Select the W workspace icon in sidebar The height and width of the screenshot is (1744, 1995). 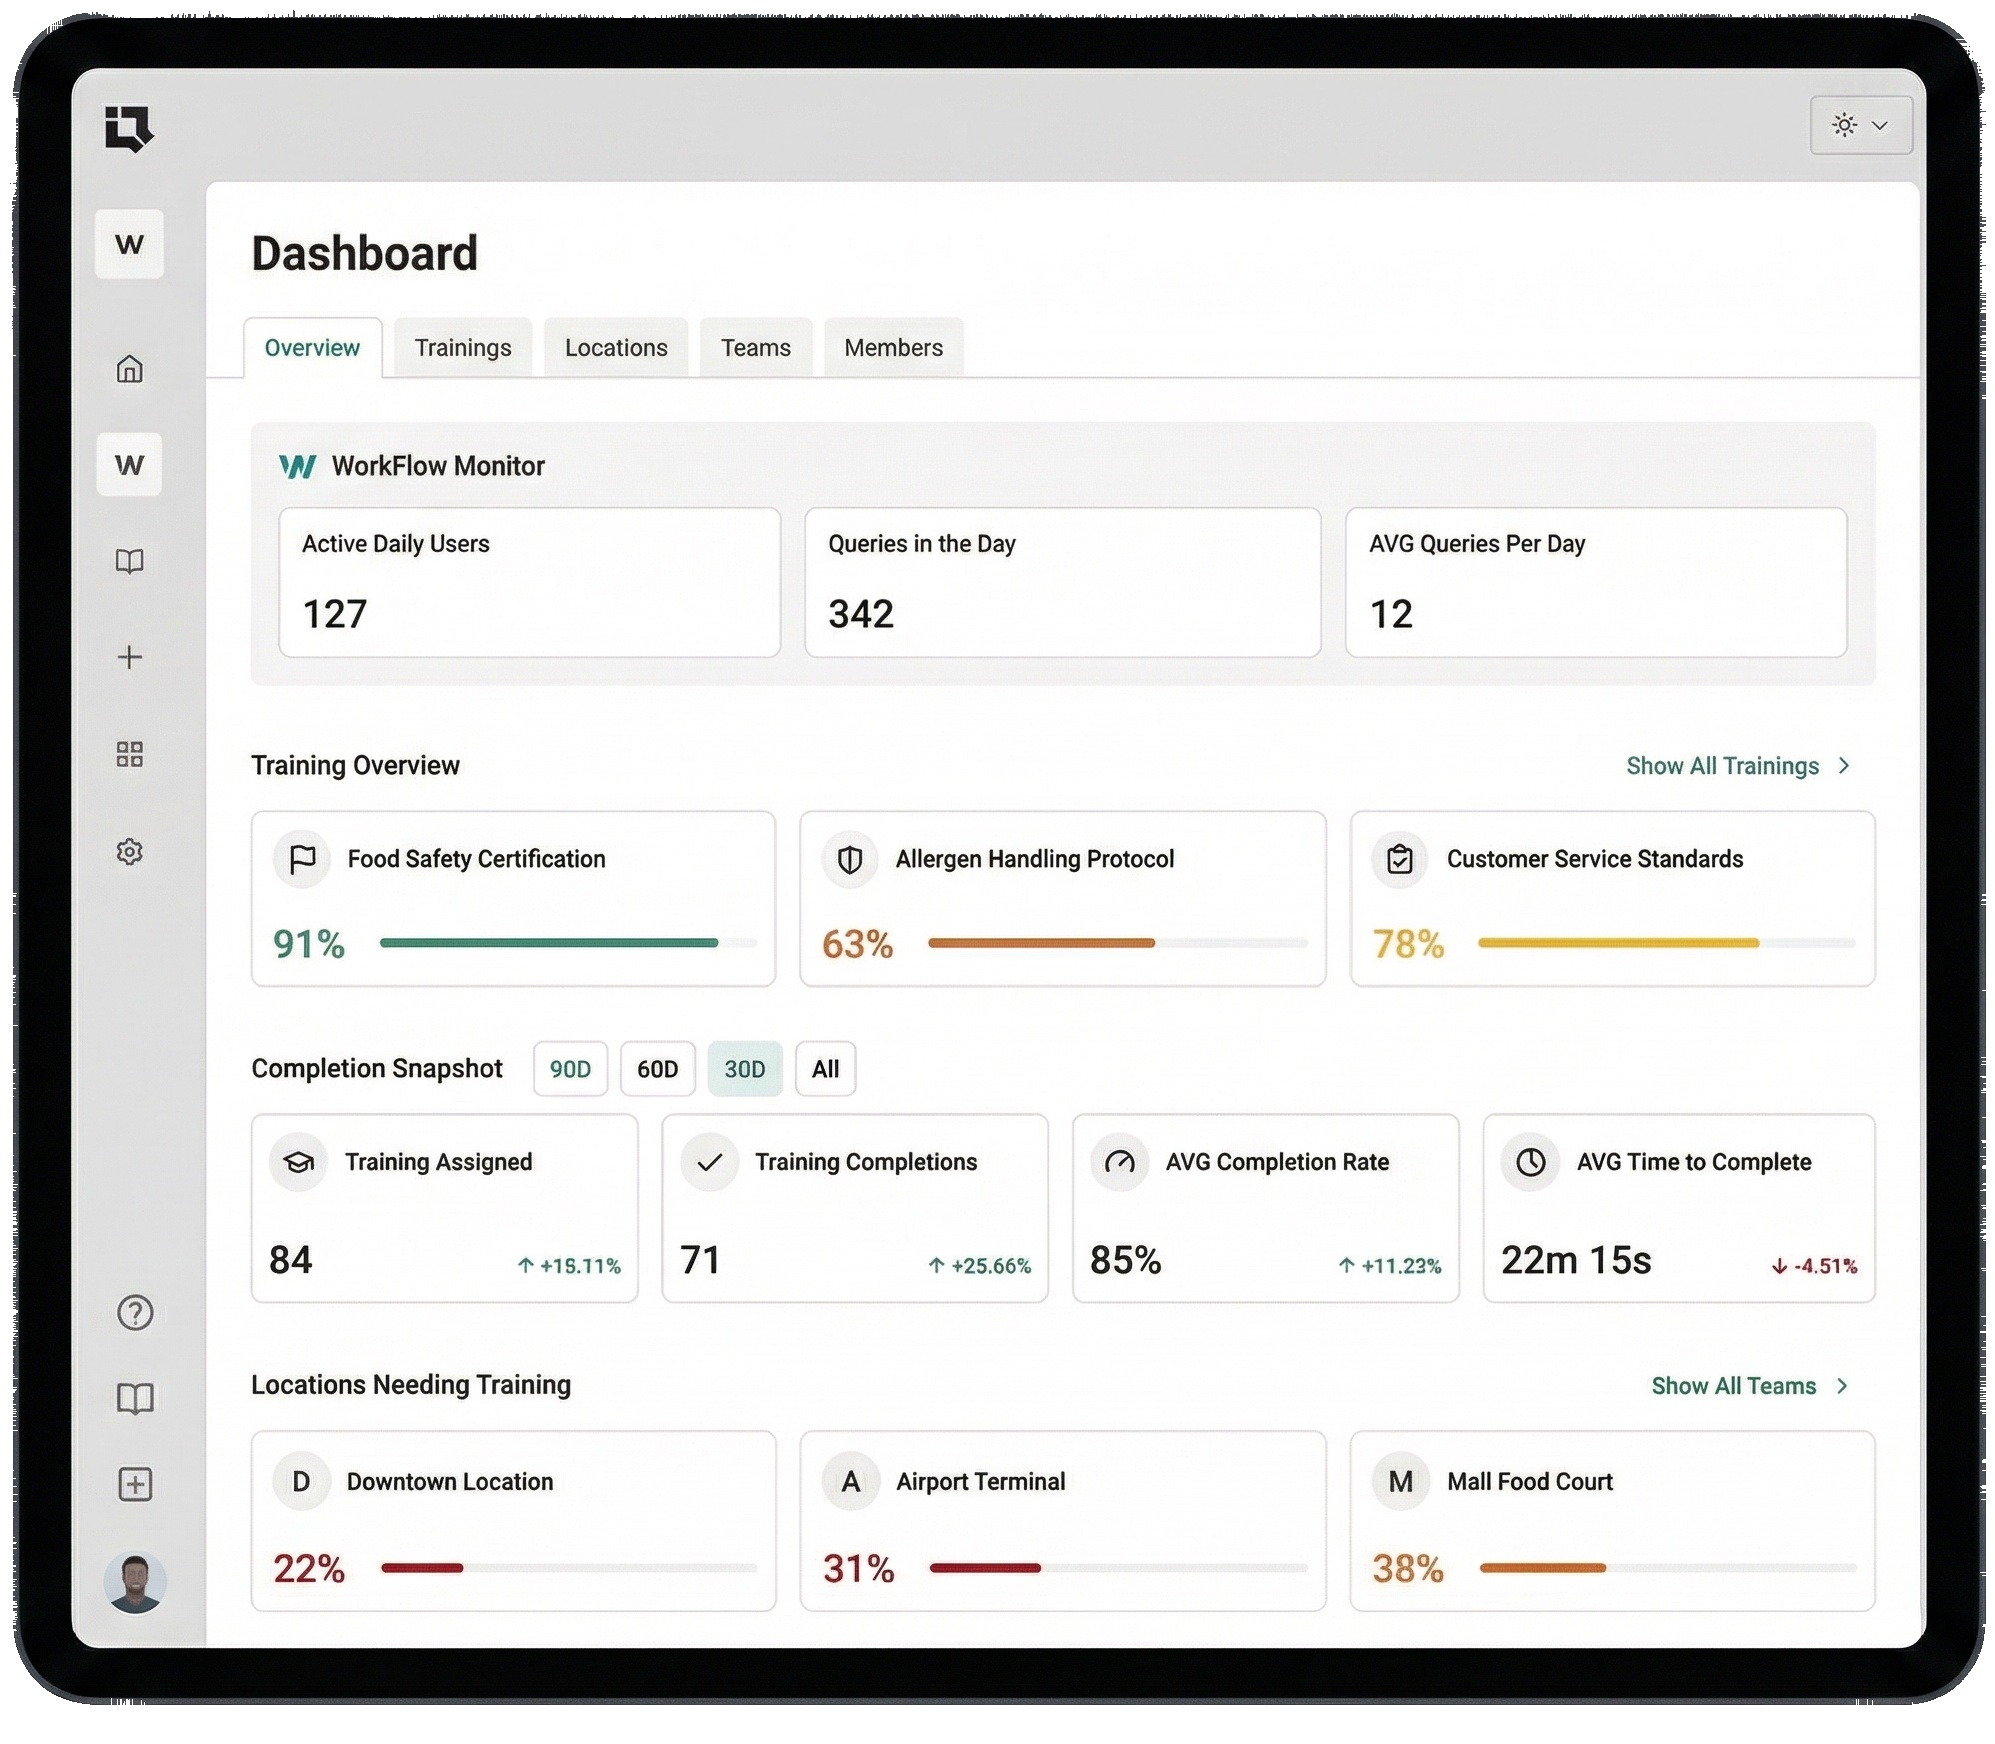129,465
